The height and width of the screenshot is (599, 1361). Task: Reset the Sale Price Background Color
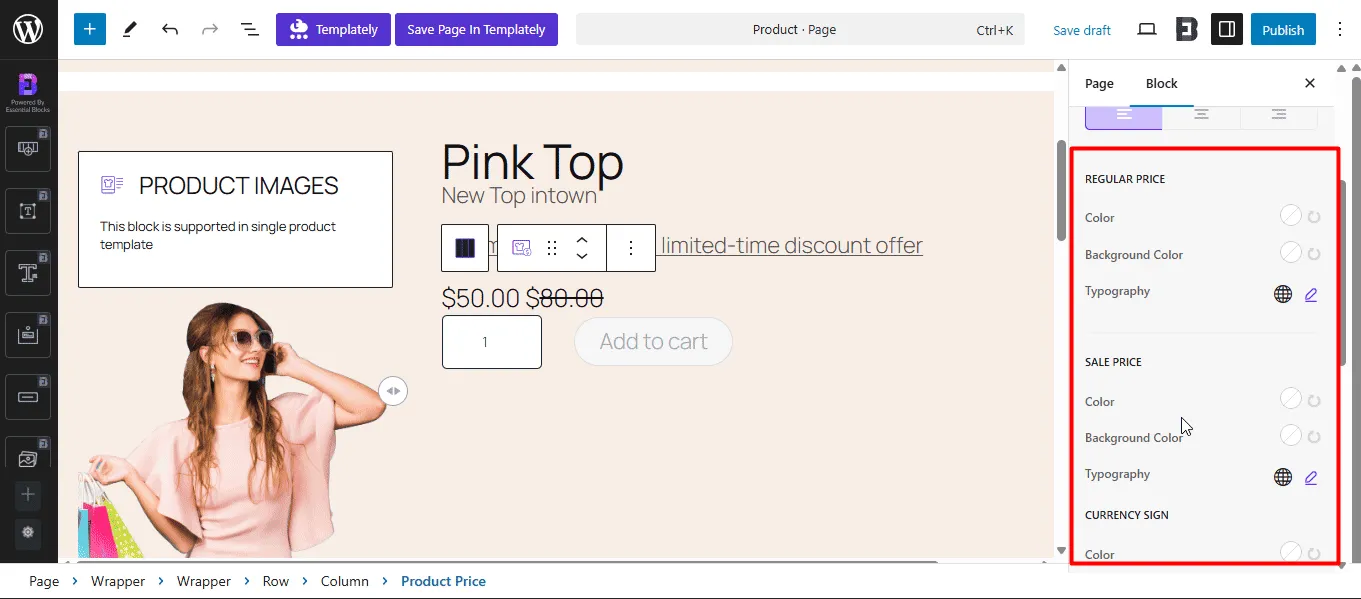pos(1314,437)
